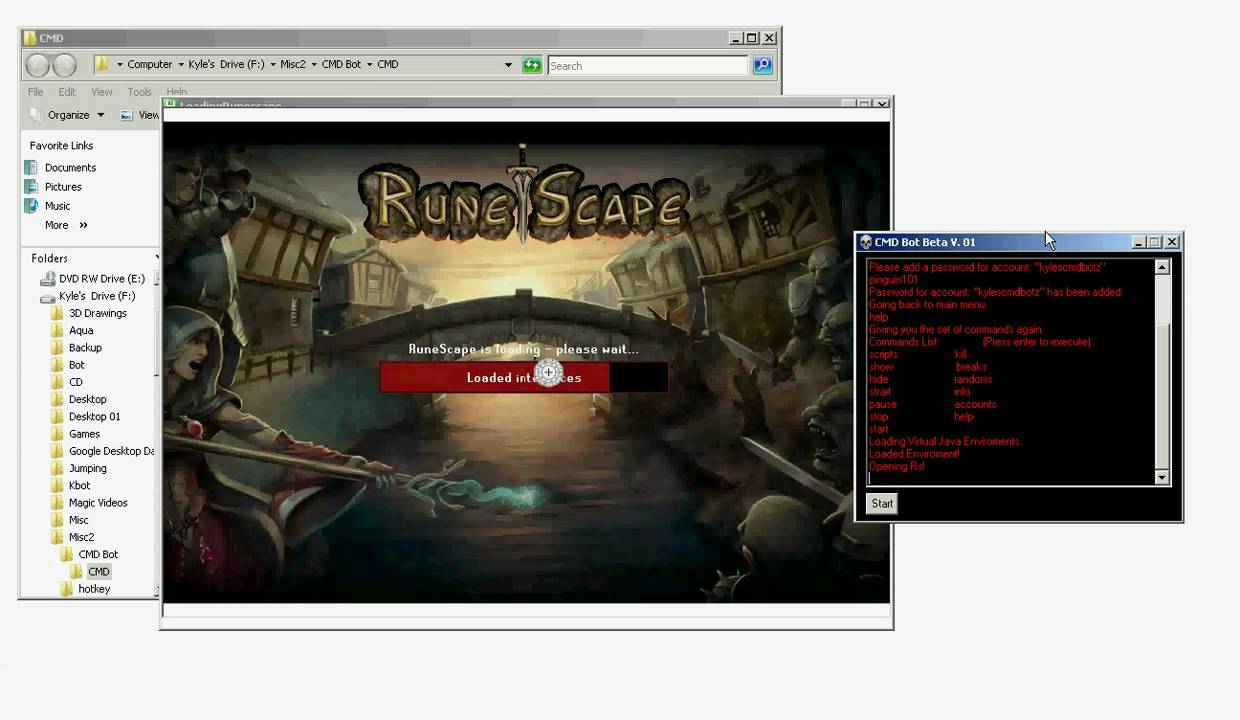Screen dimensions: 1240x720
Task: Click 'randoms' command in console list
Action: click(x=973, y=379)
